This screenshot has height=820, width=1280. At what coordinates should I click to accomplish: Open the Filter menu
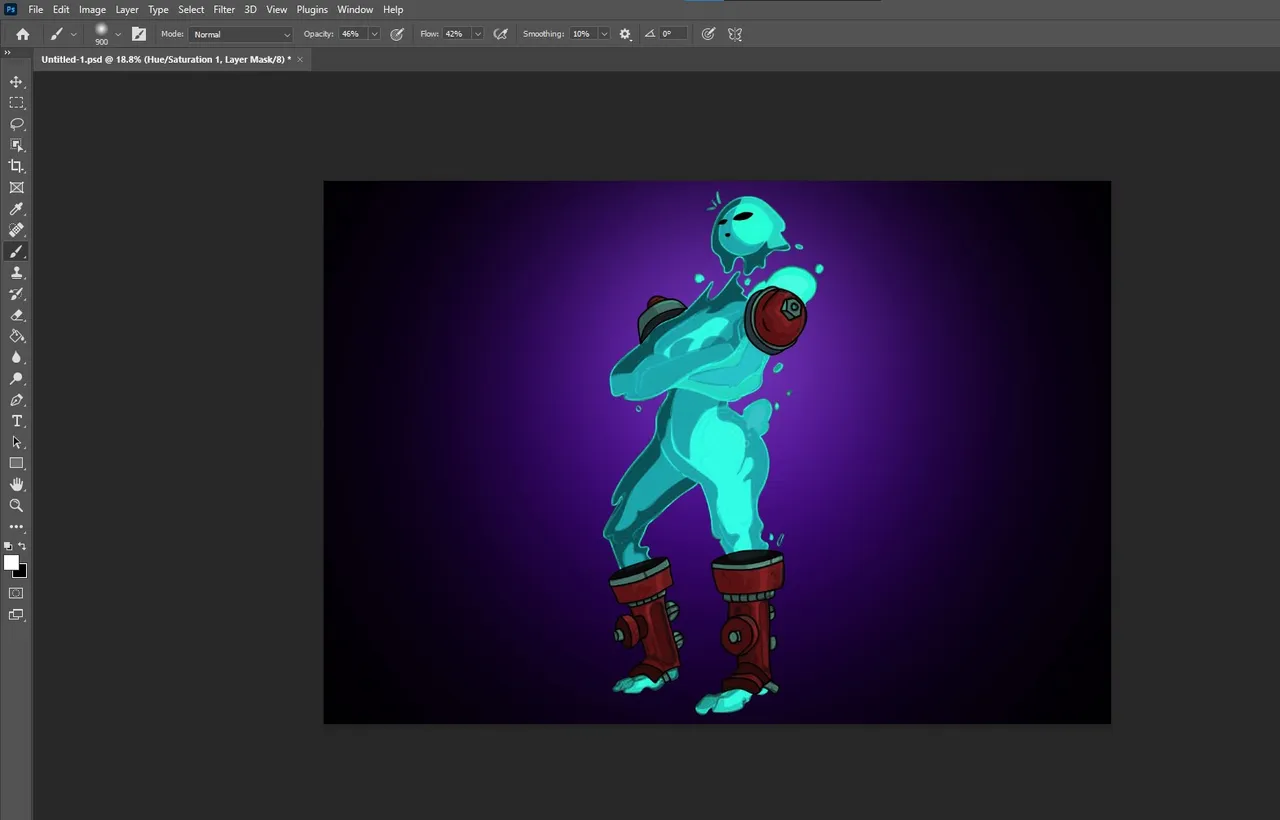point(224,9)
